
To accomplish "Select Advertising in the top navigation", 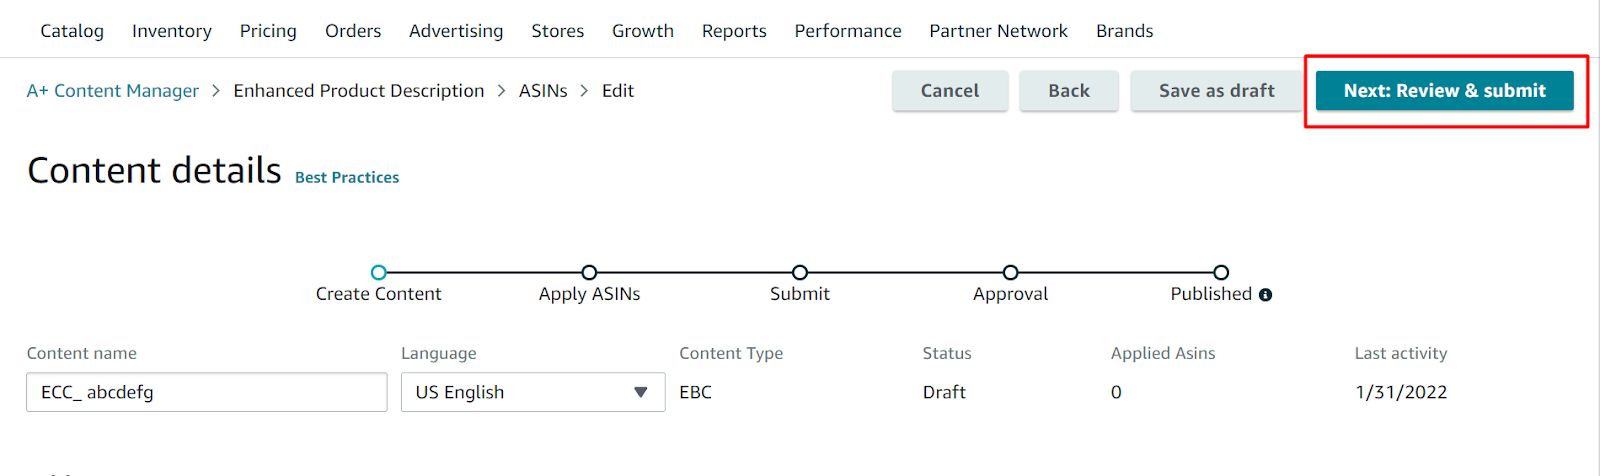I will (456, 31).
